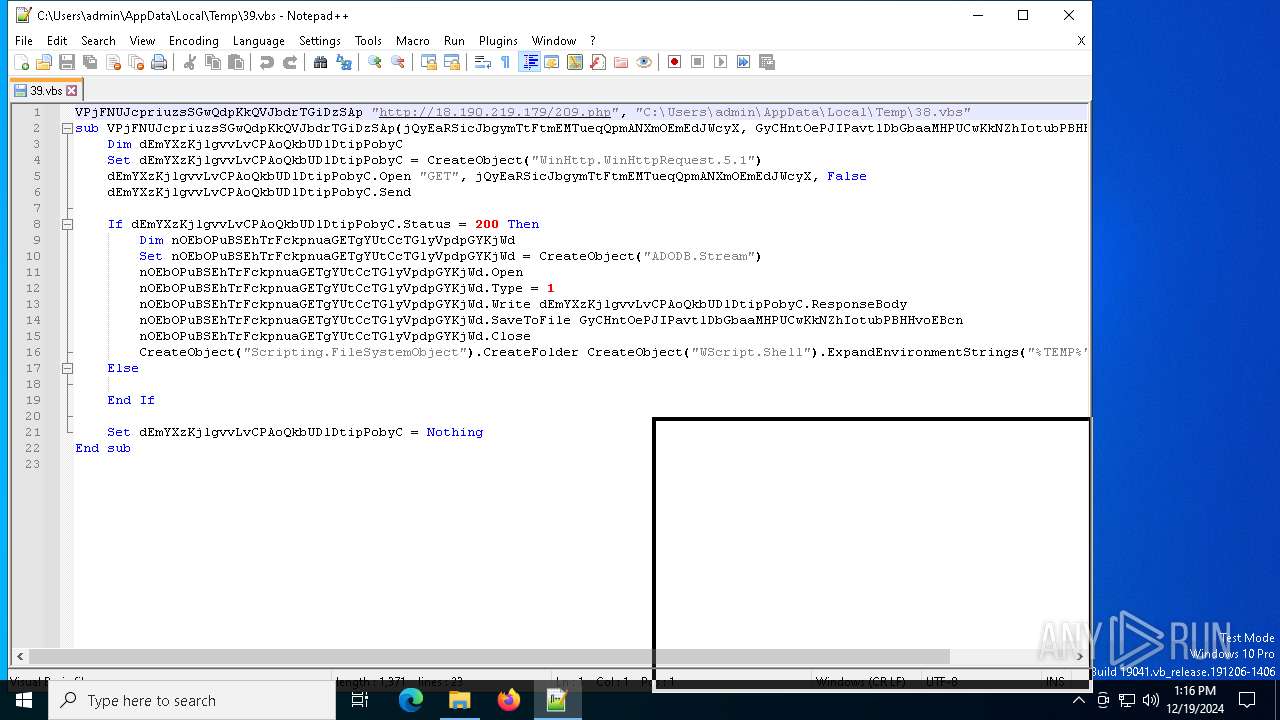Open the Search menu
The height and width of the screenshot is (720, 1280).
[98, 41]
